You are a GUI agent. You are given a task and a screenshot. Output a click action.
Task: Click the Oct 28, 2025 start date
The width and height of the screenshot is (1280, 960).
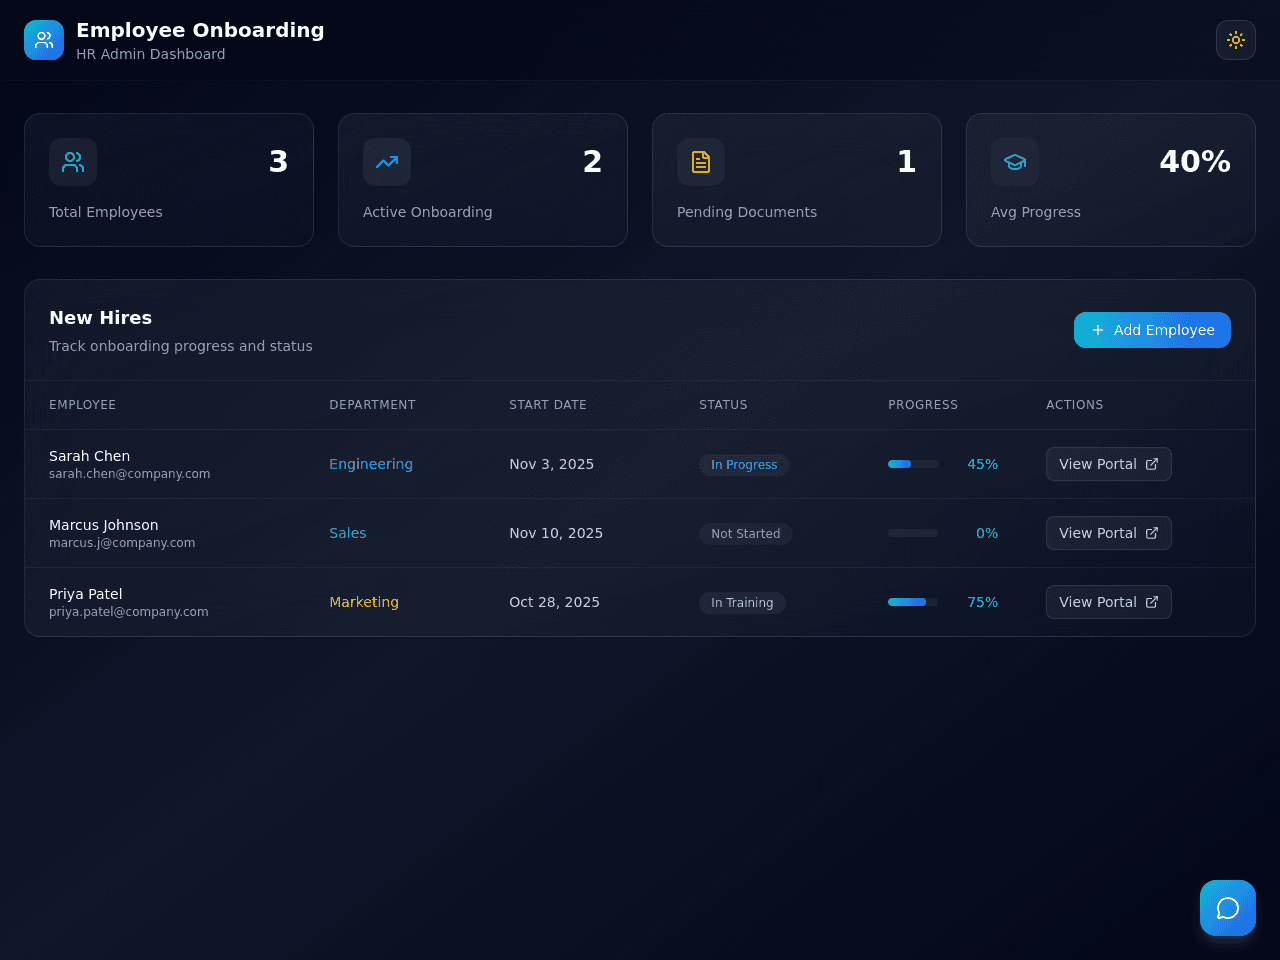555,602
